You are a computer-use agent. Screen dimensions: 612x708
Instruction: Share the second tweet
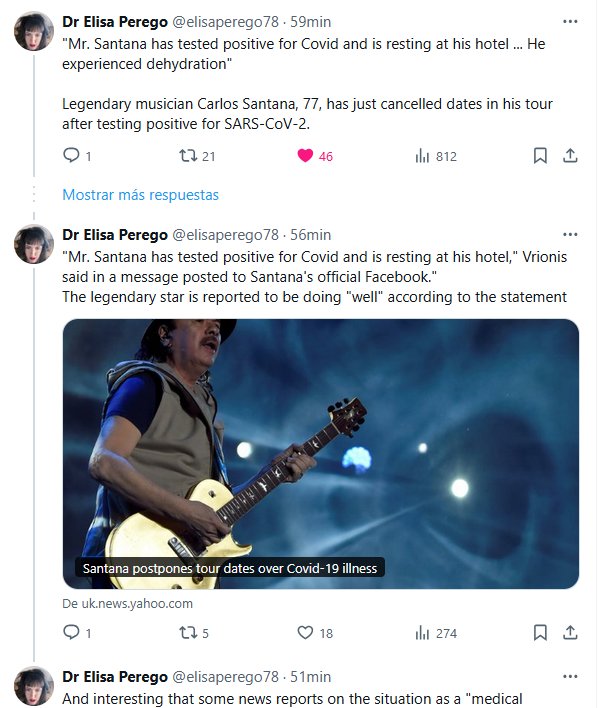pyautogui.click(x=570, y=632)
